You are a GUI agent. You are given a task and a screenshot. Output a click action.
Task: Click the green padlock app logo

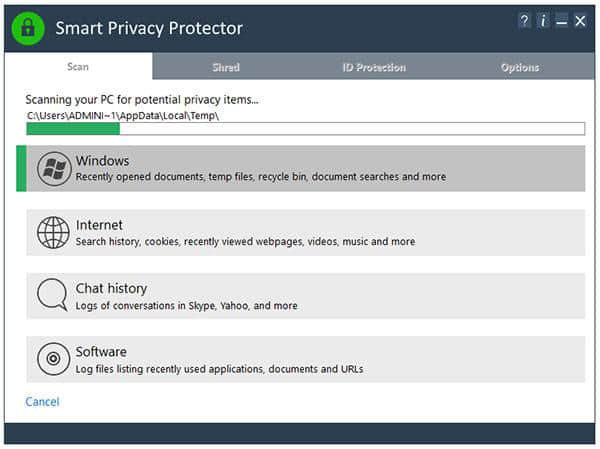tap(28, 28)
